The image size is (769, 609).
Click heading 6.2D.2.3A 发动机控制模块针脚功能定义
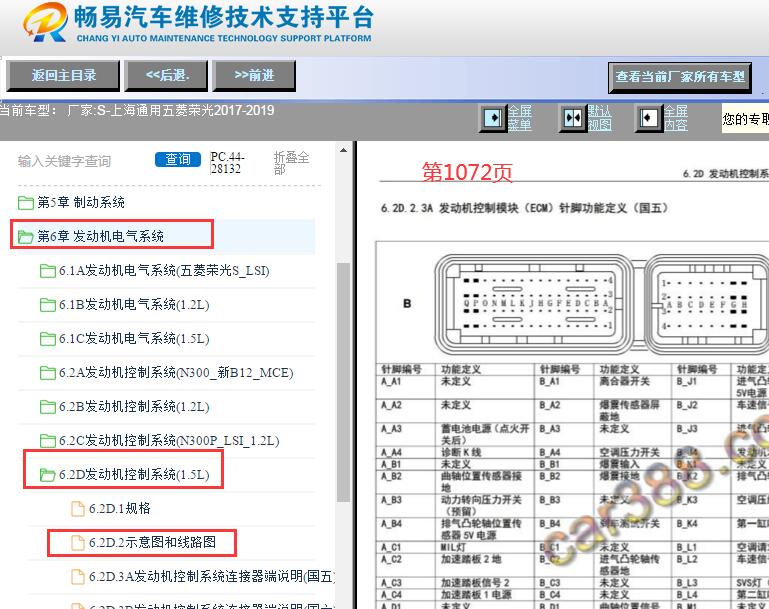tap(524, 208)
